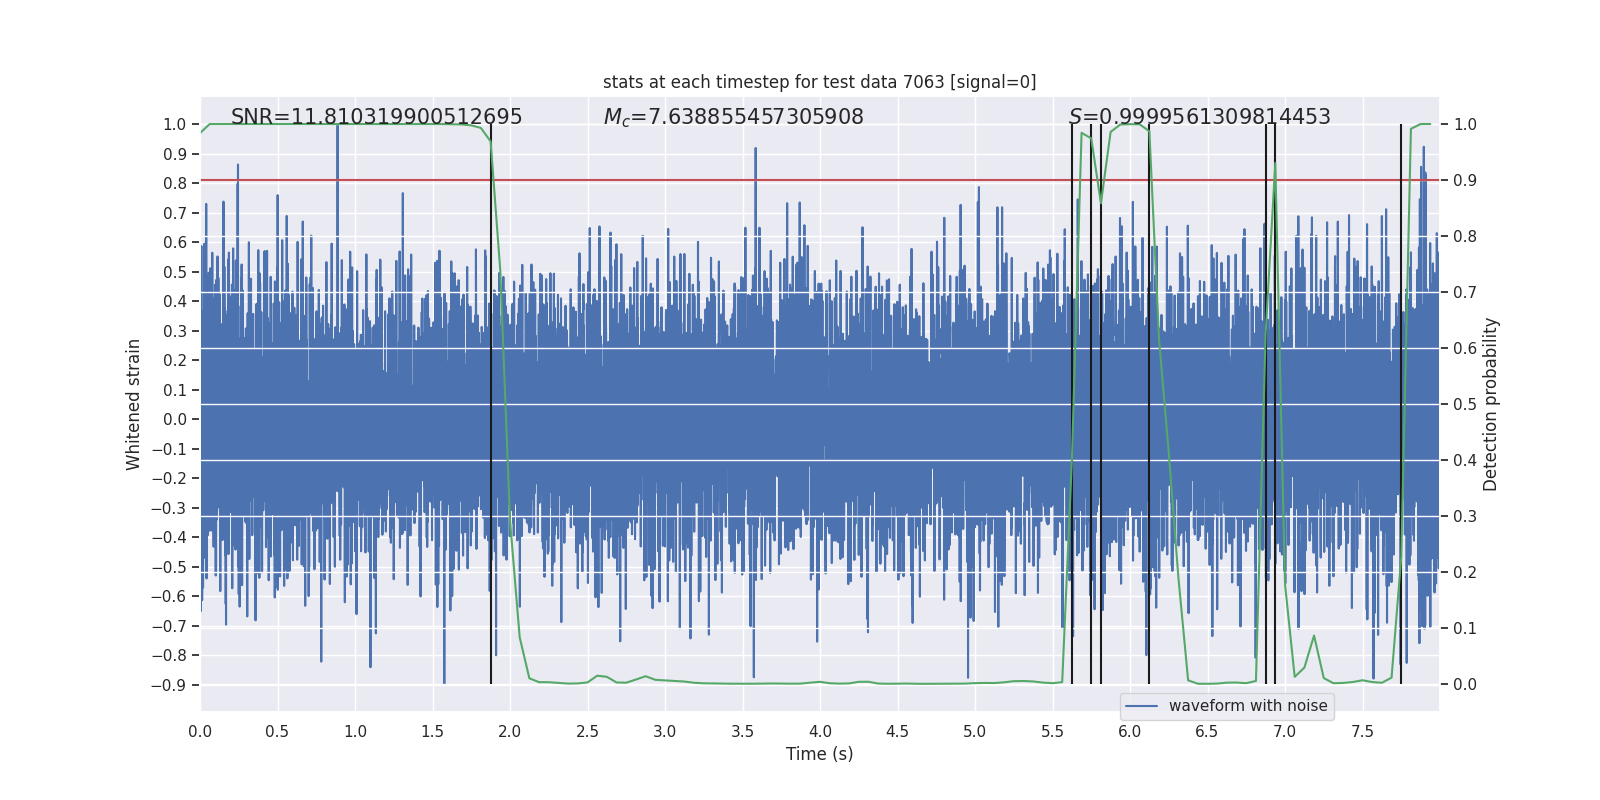Select the 4.5 tick on the time axis
Image resolution: width=1600 pixels, height=800 pixels.
tap(897, 731)
